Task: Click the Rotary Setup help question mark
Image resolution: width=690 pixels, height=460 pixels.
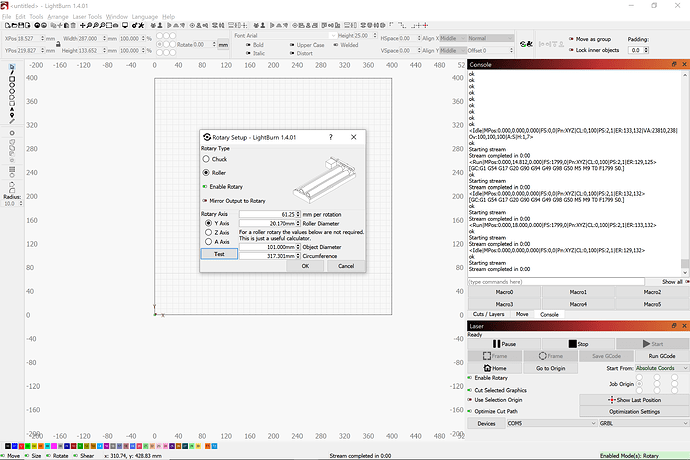Action: point(330,137)
